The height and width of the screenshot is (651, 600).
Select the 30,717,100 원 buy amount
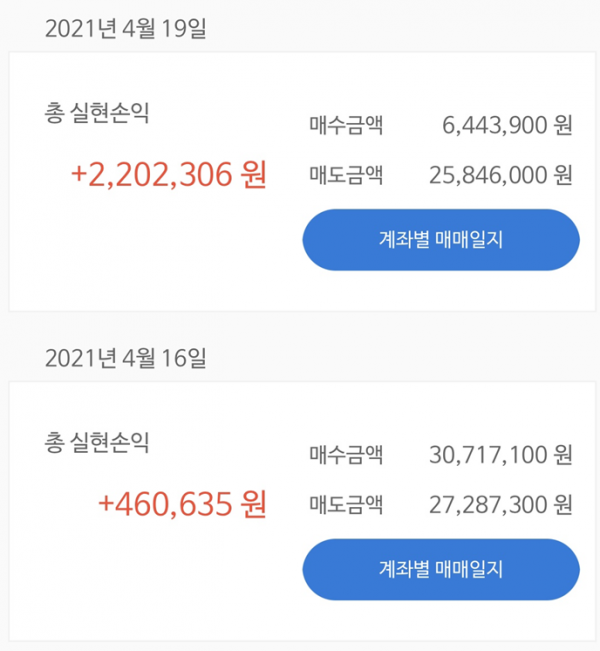[500, 456]
